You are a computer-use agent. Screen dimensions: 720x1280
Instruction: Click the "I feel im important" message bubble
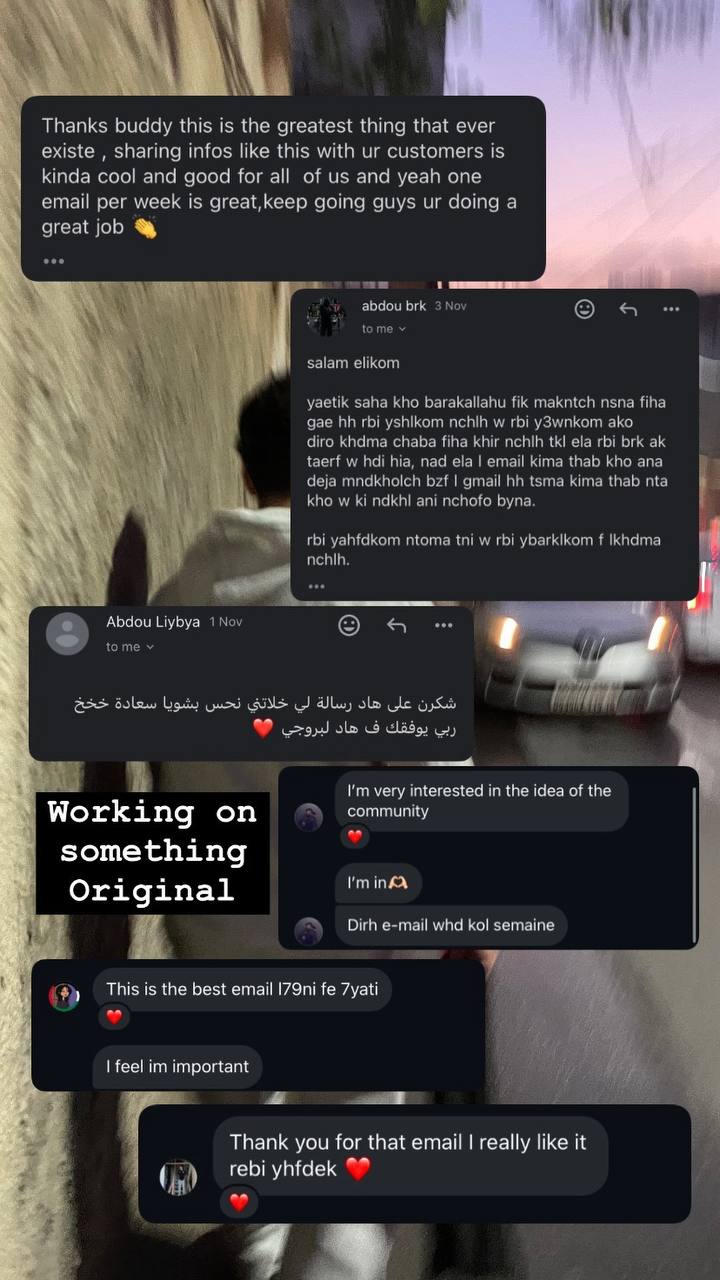pos(178,1067)
